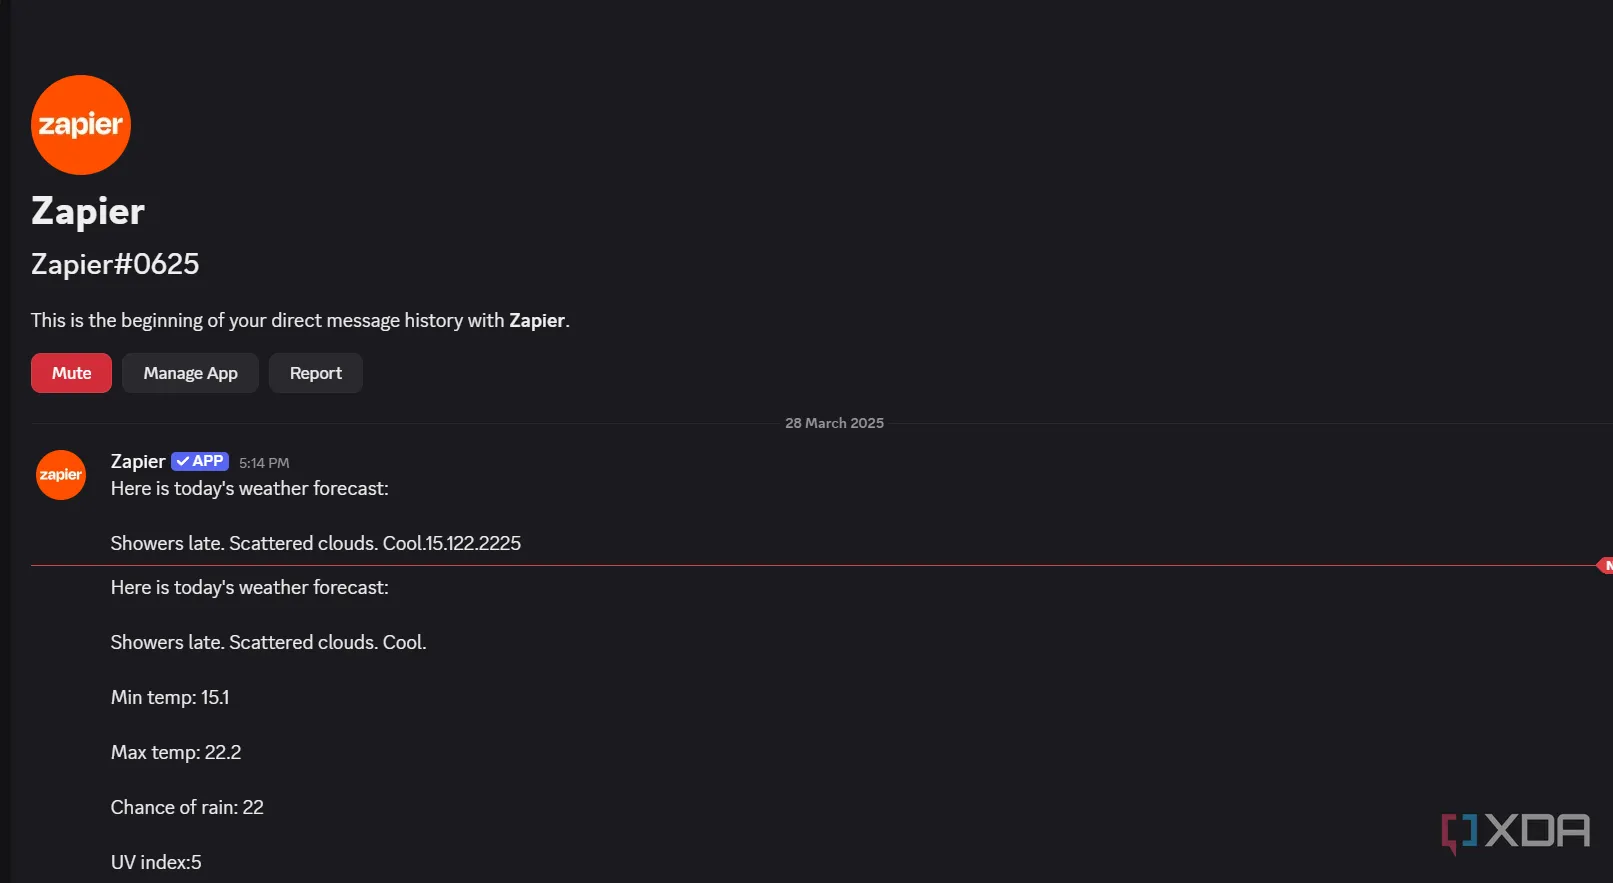Click the Zapier username in the message header
The image size is (1613, 883).
pyautogui.click(x=138, y=461)
